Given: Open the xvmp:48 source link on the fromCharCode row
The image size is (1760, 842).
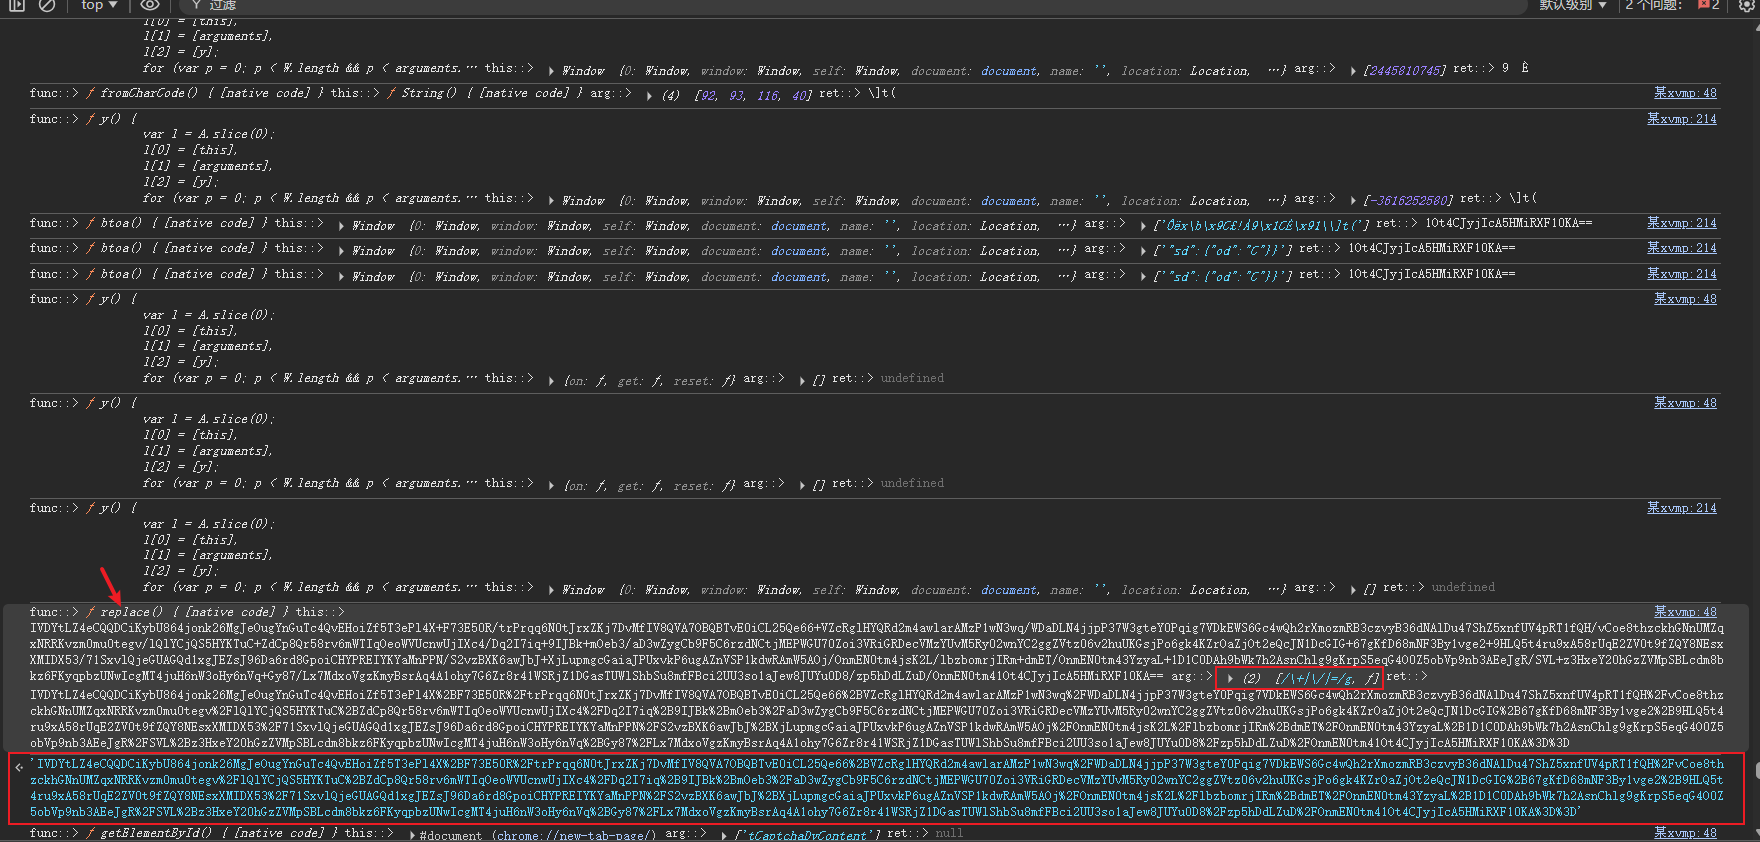Looking at the screenshot, I should 1685,93.
